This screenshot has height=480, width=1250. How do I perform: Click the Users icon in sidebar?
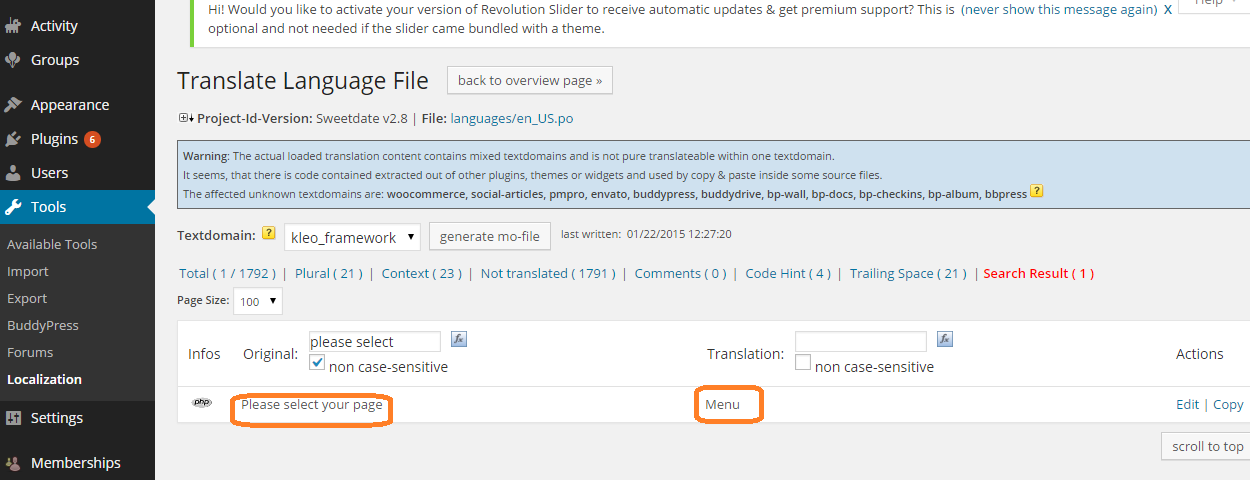coord(13,173)
